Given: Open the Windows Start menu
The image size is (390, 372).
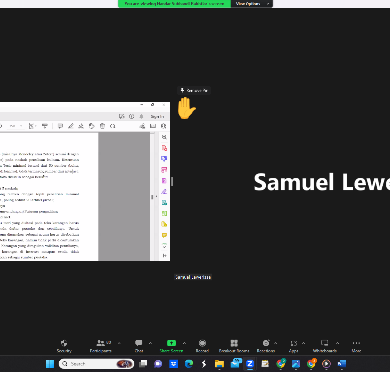Looking at the screenshot, I should click(50, 364).
